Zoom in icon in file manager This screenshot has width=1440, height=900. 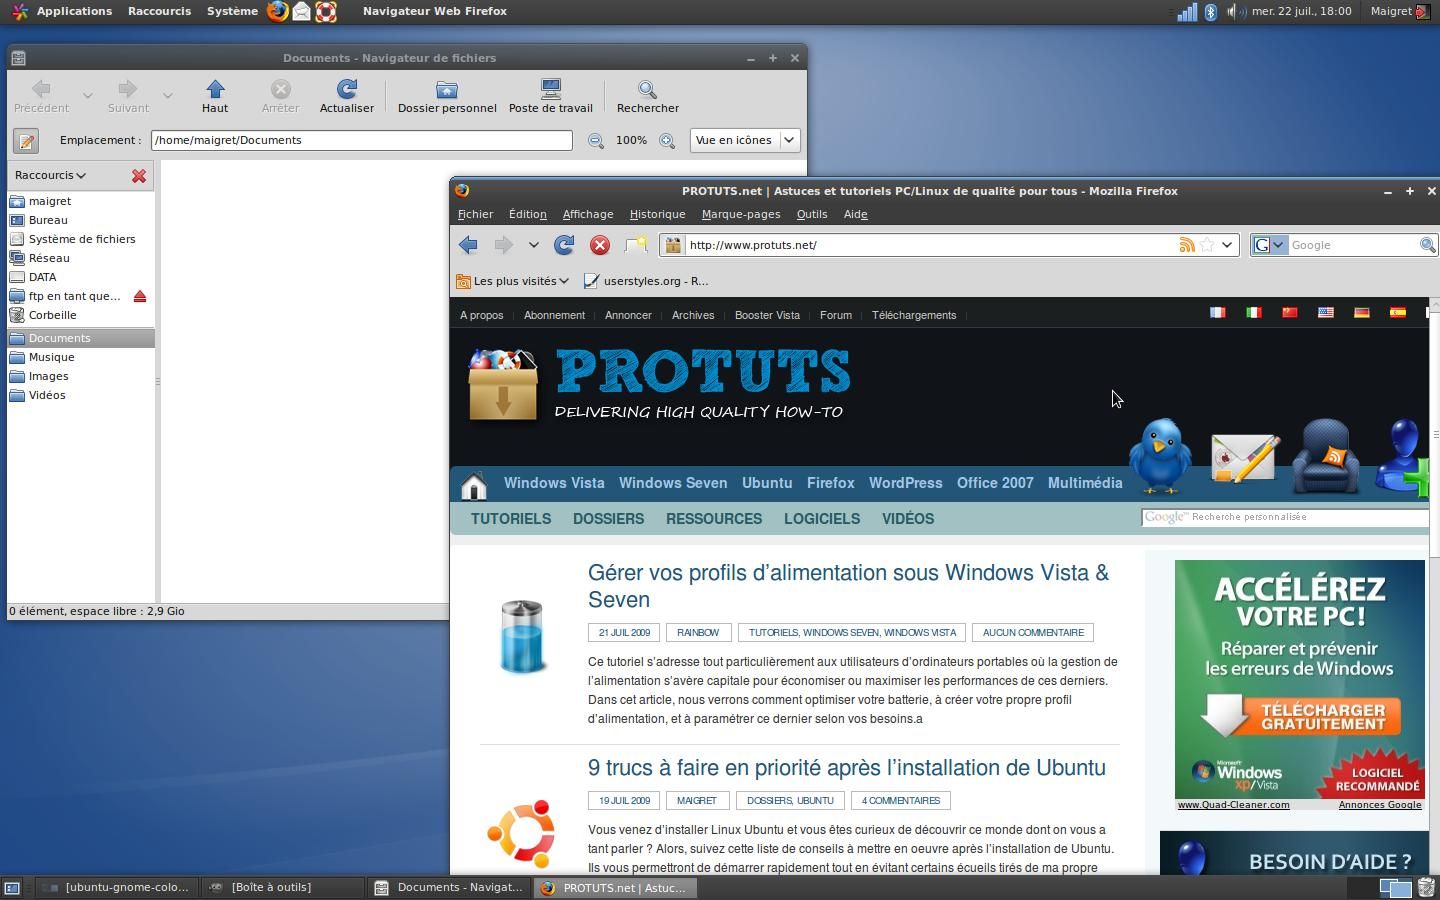[x=667, y=141]
